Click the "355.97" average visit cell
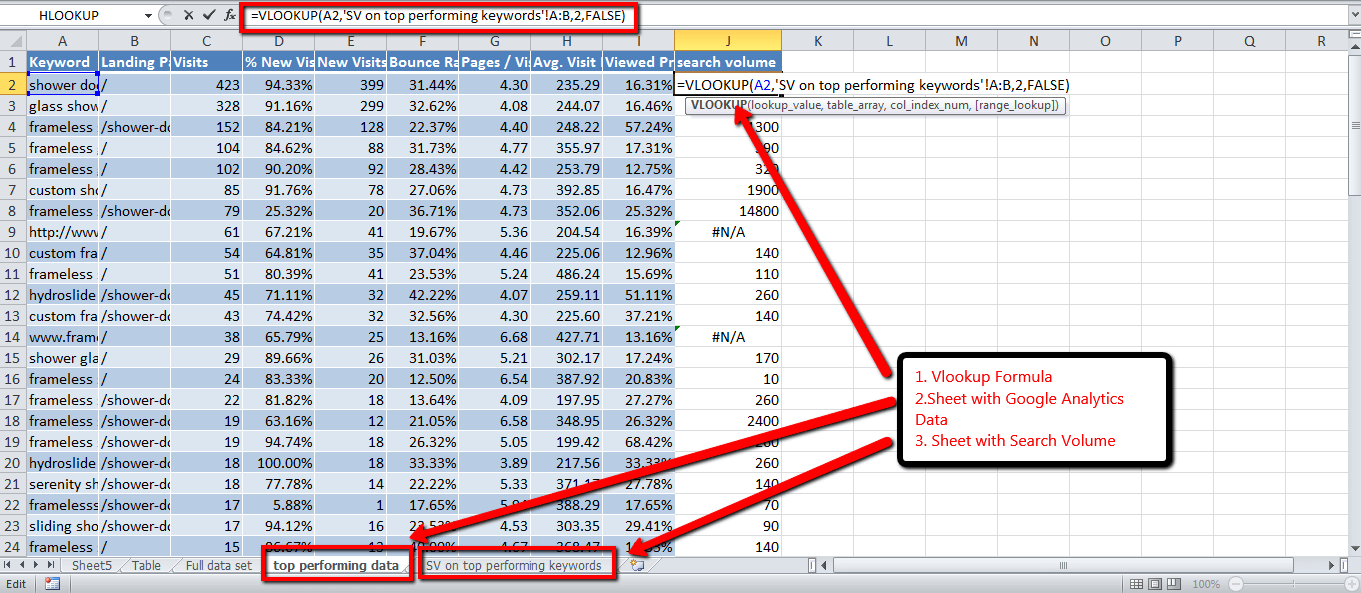Viewport: 1361px width, 593px height. 566,148
